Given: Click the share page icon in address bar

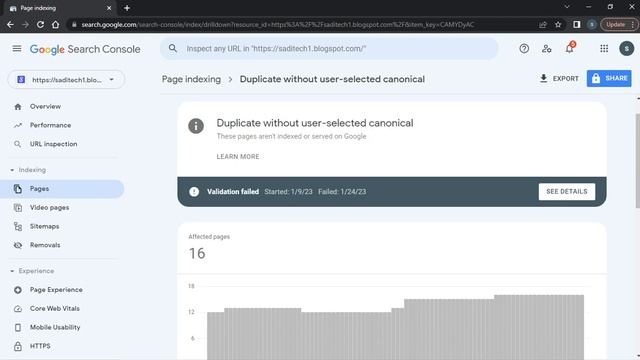Looking at the screenshot, I should click(543, 24).
